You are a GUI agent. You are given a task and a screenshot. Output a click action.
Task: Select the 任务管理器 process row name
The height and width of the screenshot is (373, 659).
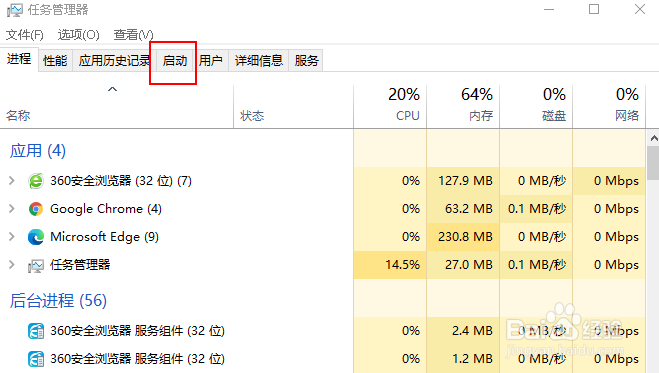coord(80,265)
